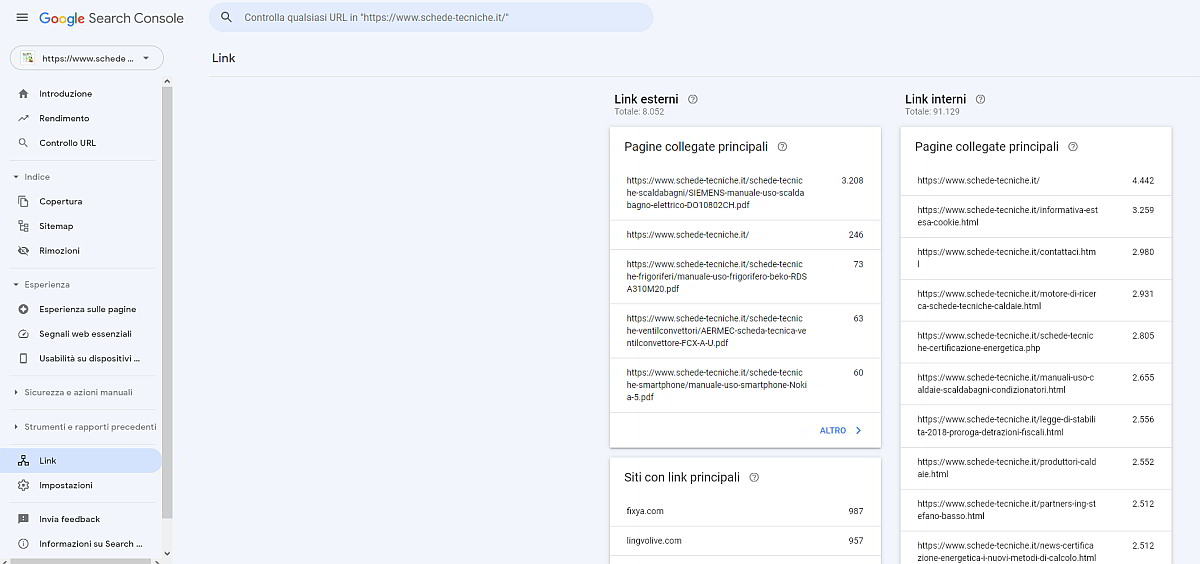Click help icon beside Siti con link principali
Screen dimensions: 1200x564
pyautogui.click(x=754, y=477)
